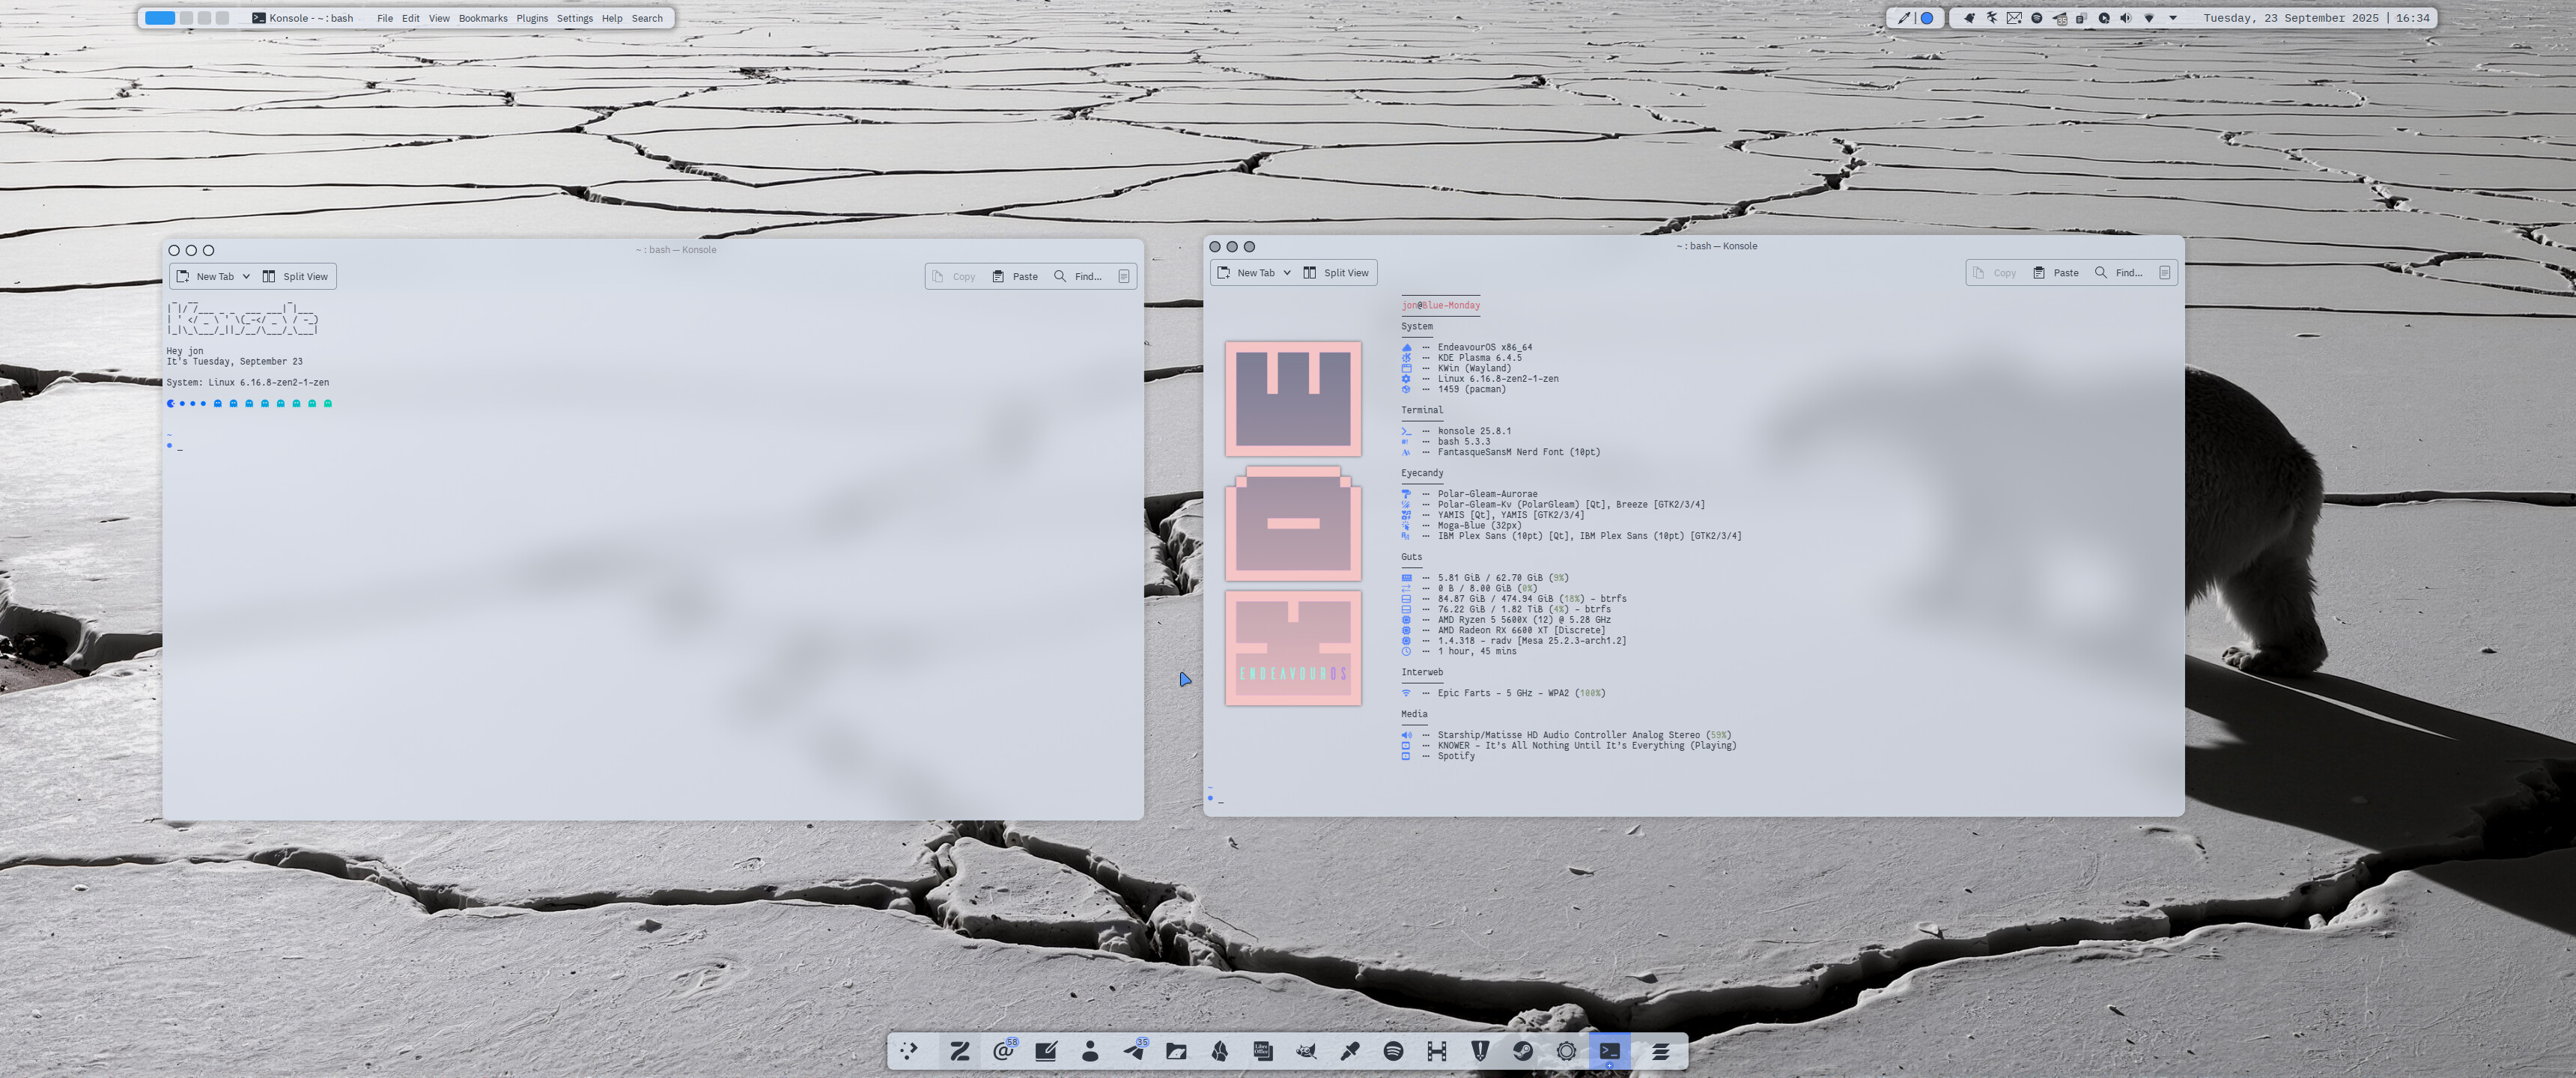
Task: Click the blue color swatch in top panel
Action: click(1927, 18)
